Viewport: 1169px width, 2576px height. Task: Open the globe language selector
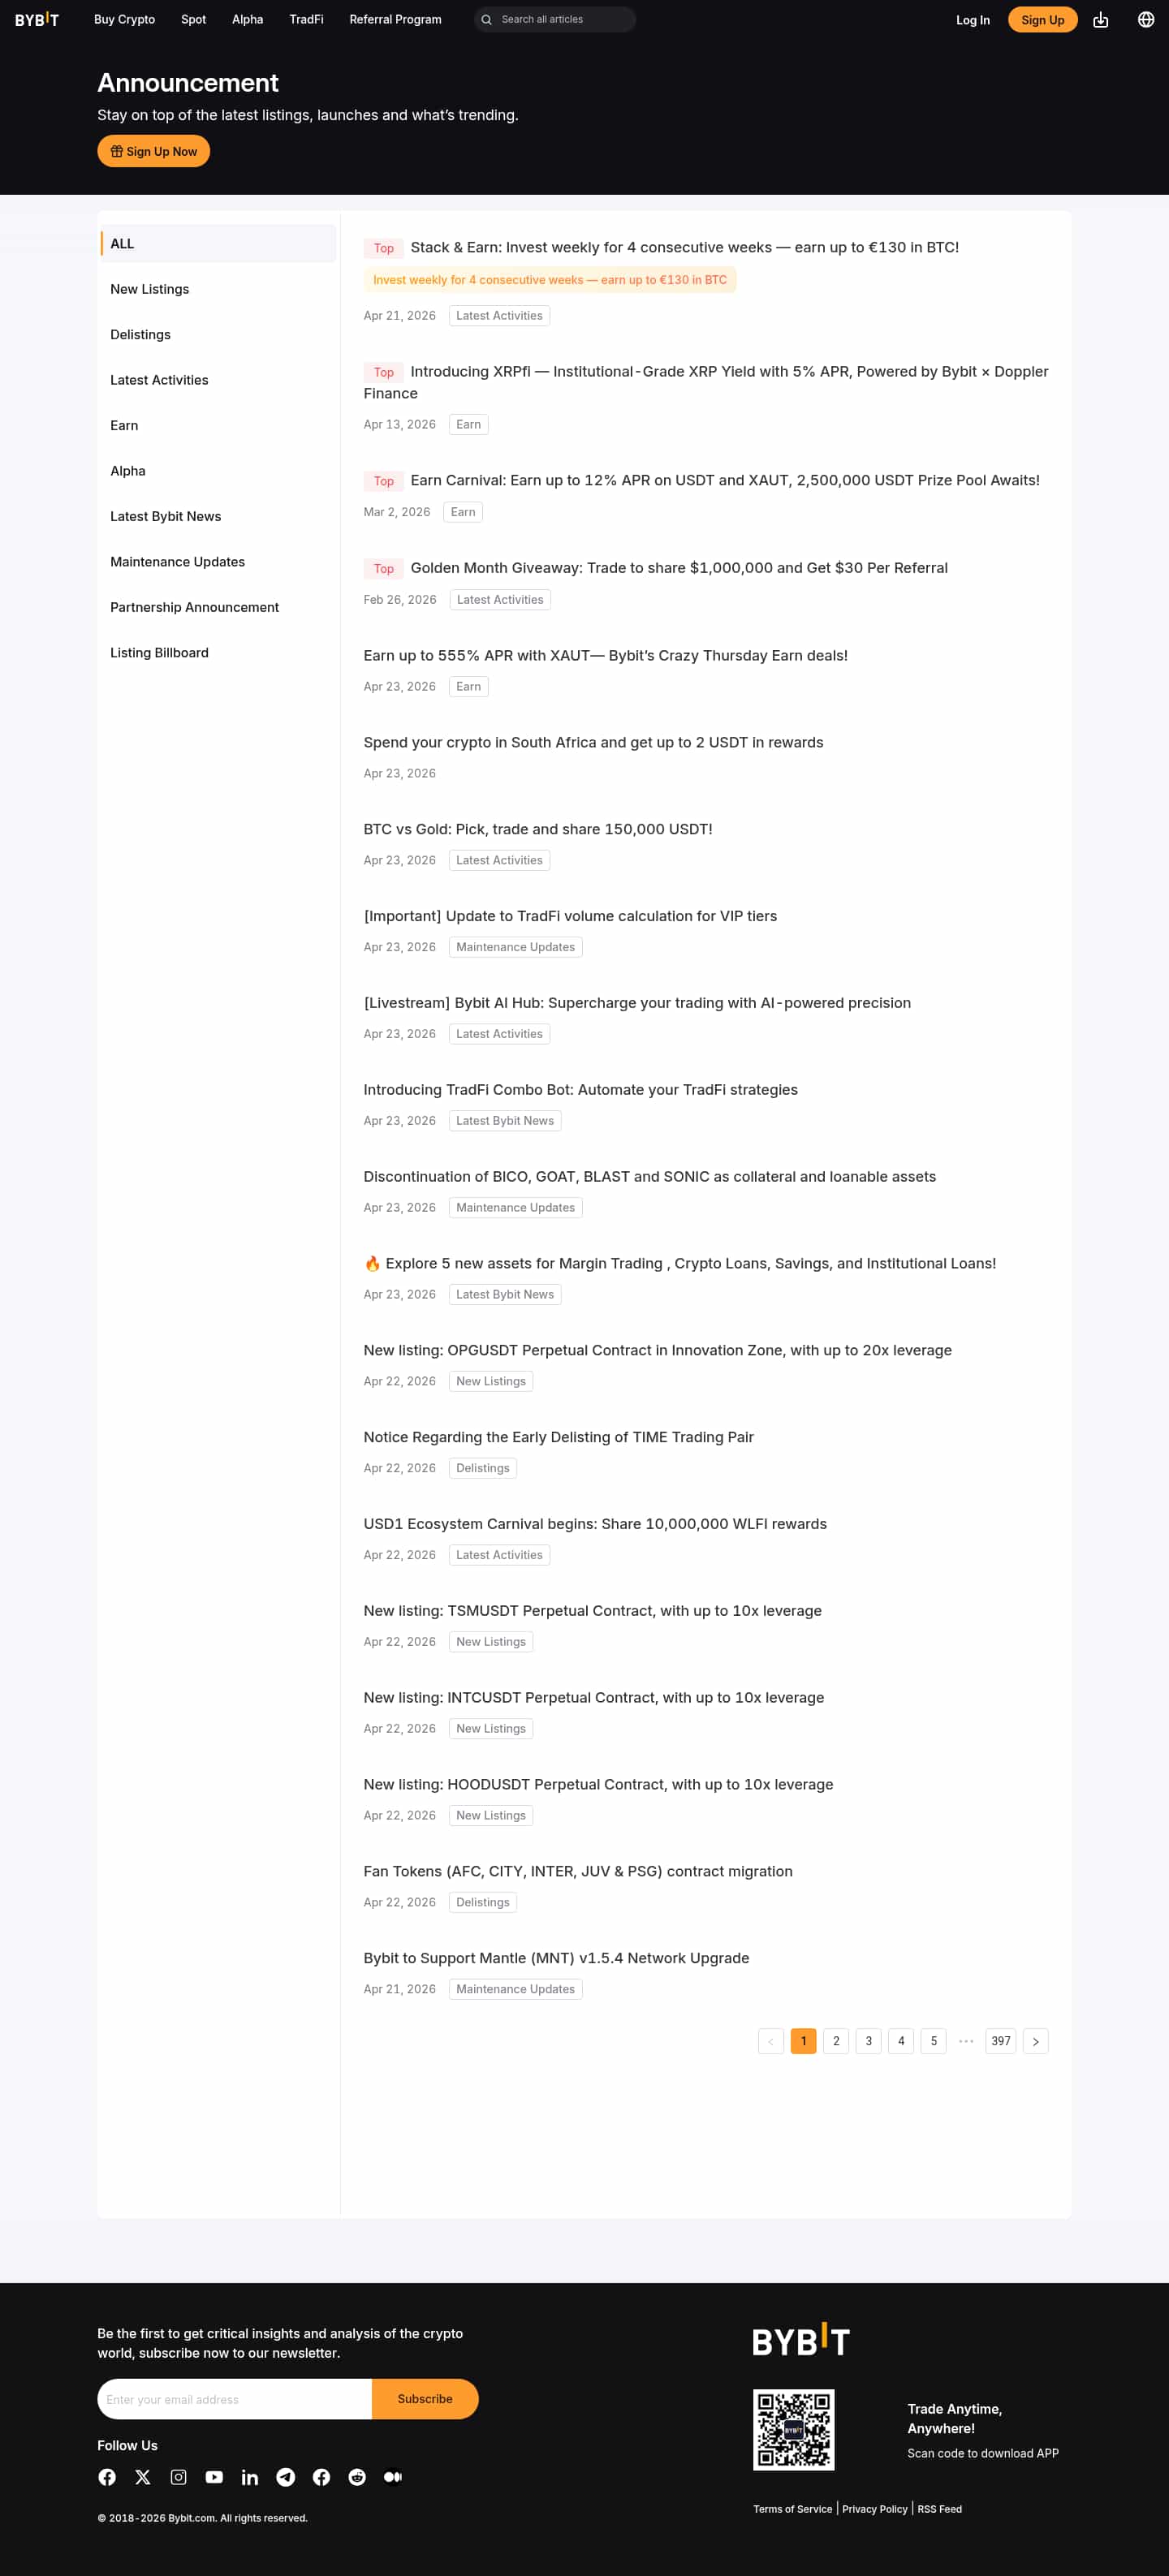pyautogui.click(x=1146, y=20)
